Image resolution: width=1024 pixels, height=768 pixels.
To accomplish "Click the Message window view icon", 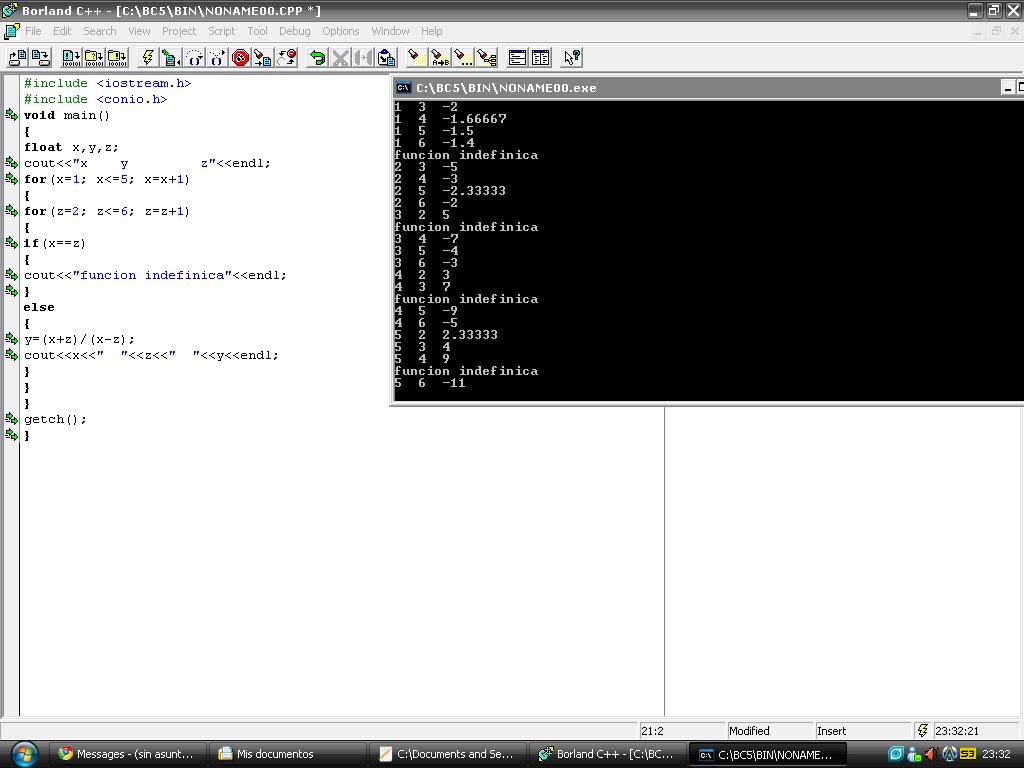I will [518, 57].
